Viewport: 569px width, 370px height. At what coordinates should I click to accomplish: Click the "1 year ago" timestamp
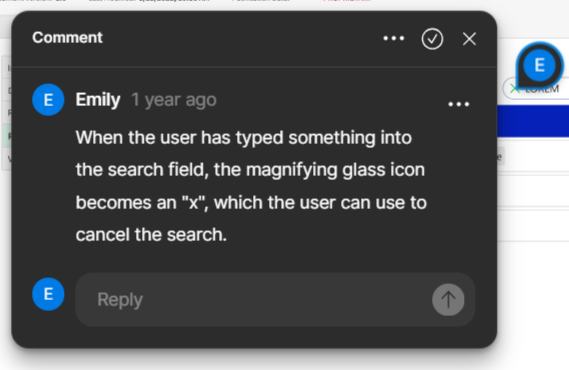coord(174,100)
